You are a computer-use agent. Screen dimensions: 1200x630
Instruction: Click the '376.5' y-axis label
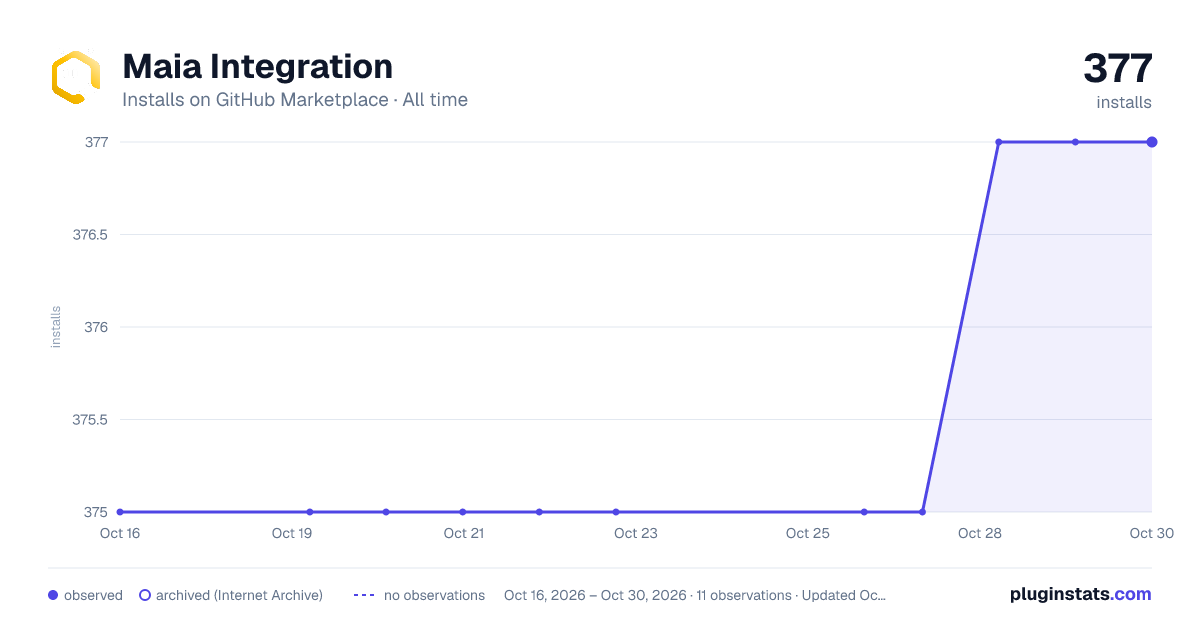(90, 235)
